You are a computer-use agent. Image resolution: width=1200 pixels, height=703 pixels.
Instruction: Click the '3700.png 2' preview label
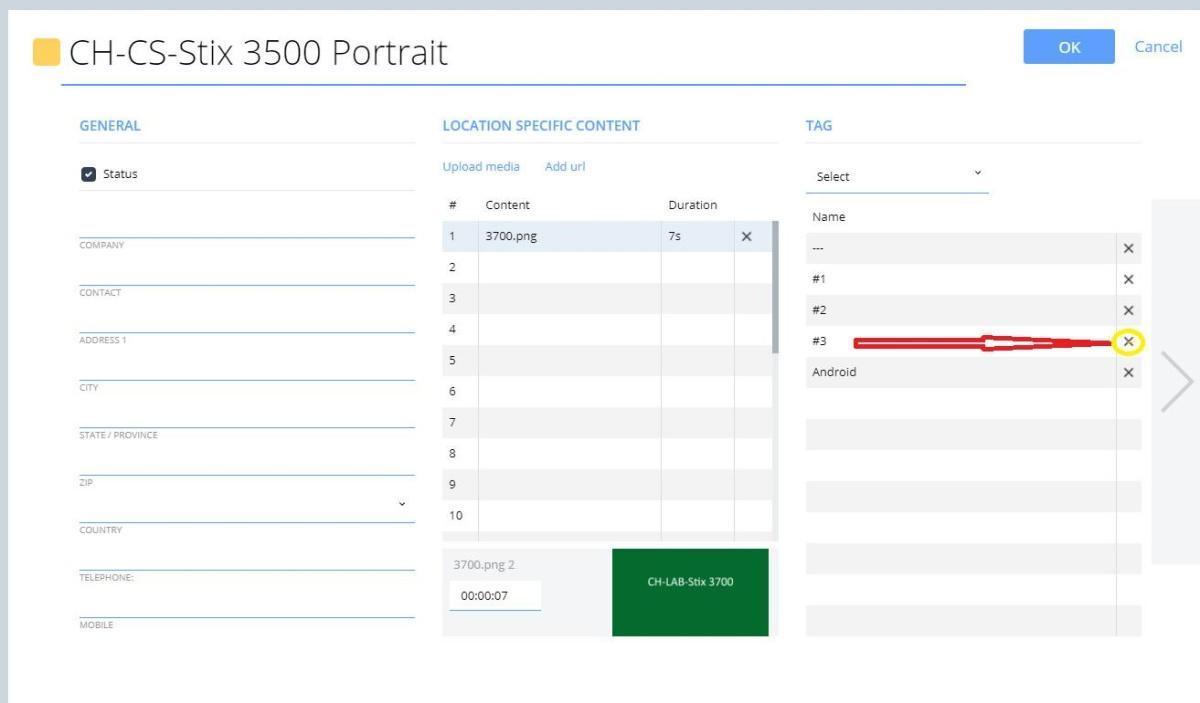click(484, 565)
